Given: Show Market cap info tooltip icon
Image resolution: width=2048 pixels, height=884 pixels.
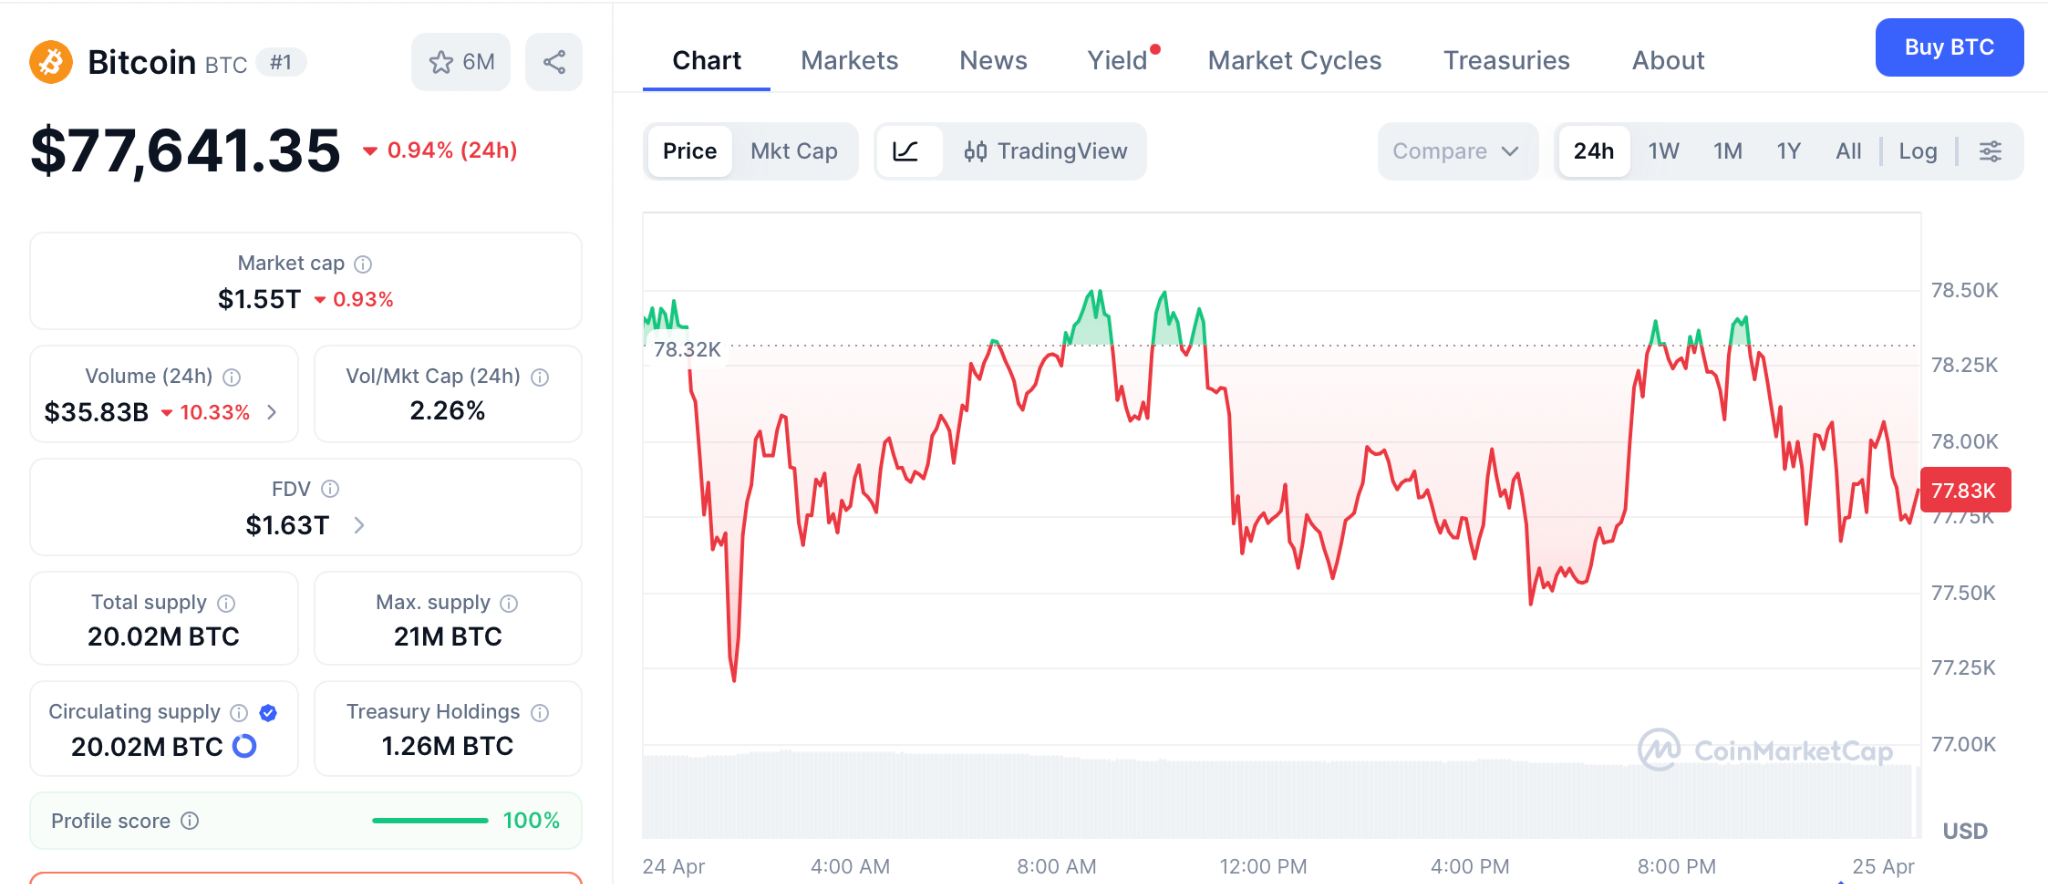Looking at the screenshot, I should pyautogui.click(x=363, y=264).
